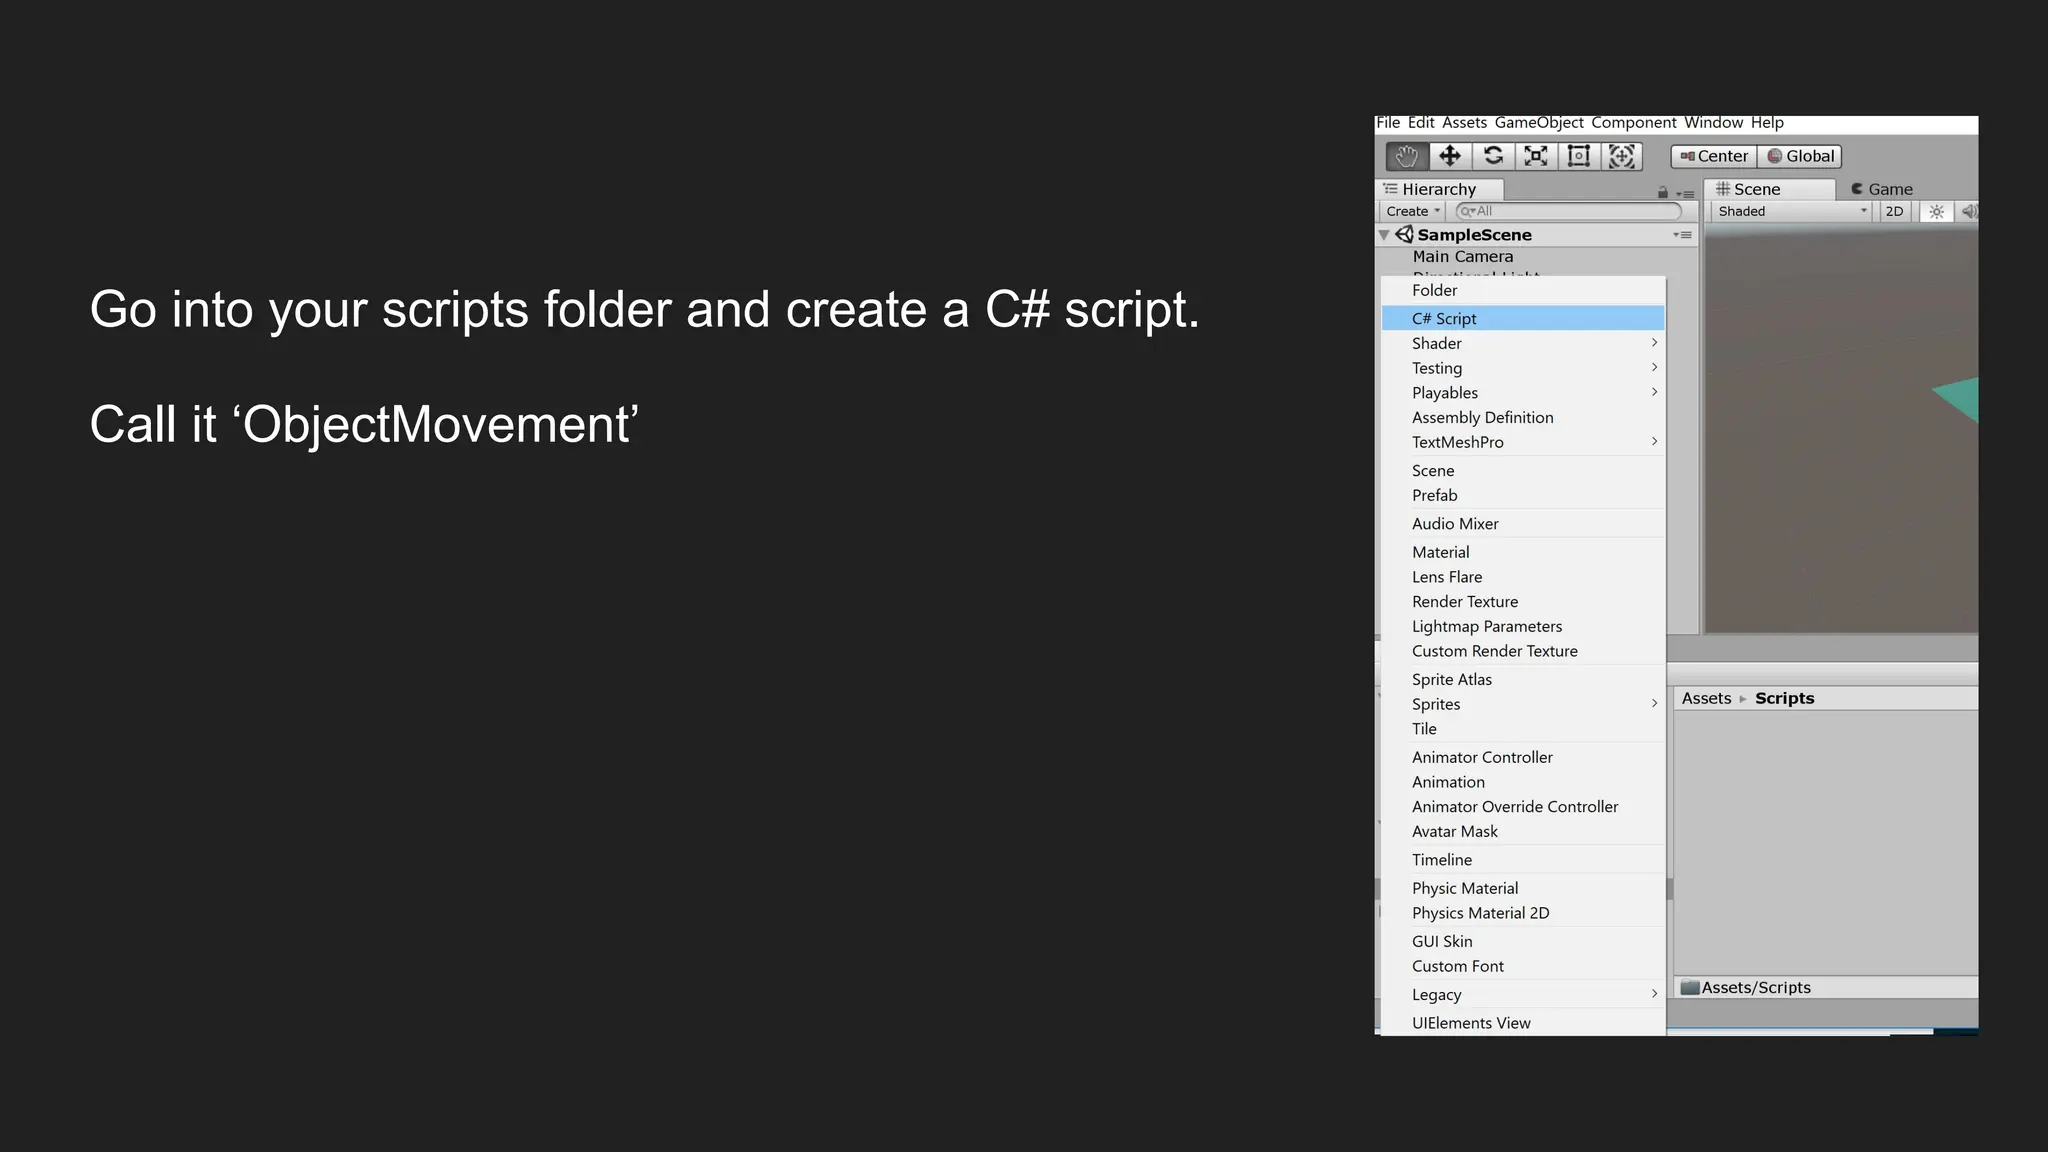The height and width of the screenshot is (1152, 2048).
Task: Choose Physics Material 2D entry
Action: pos(1523,913)
